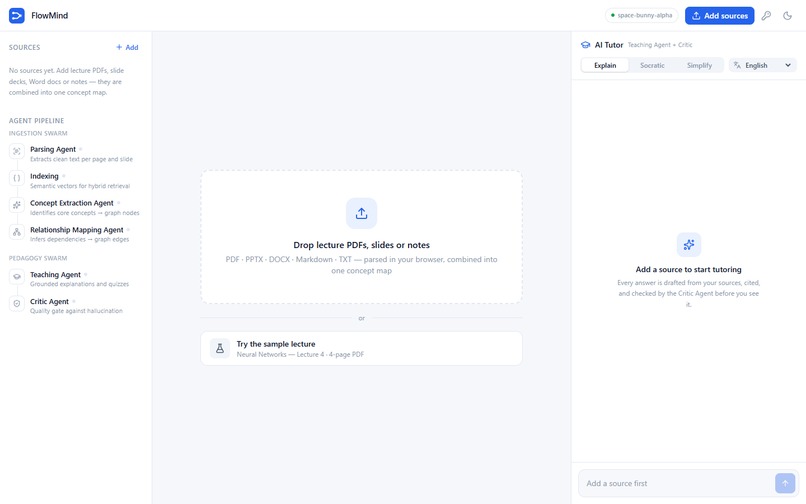Screen dimensions: 806x504
Task: Select the Critic Agent label
Action: pos(49,301)
